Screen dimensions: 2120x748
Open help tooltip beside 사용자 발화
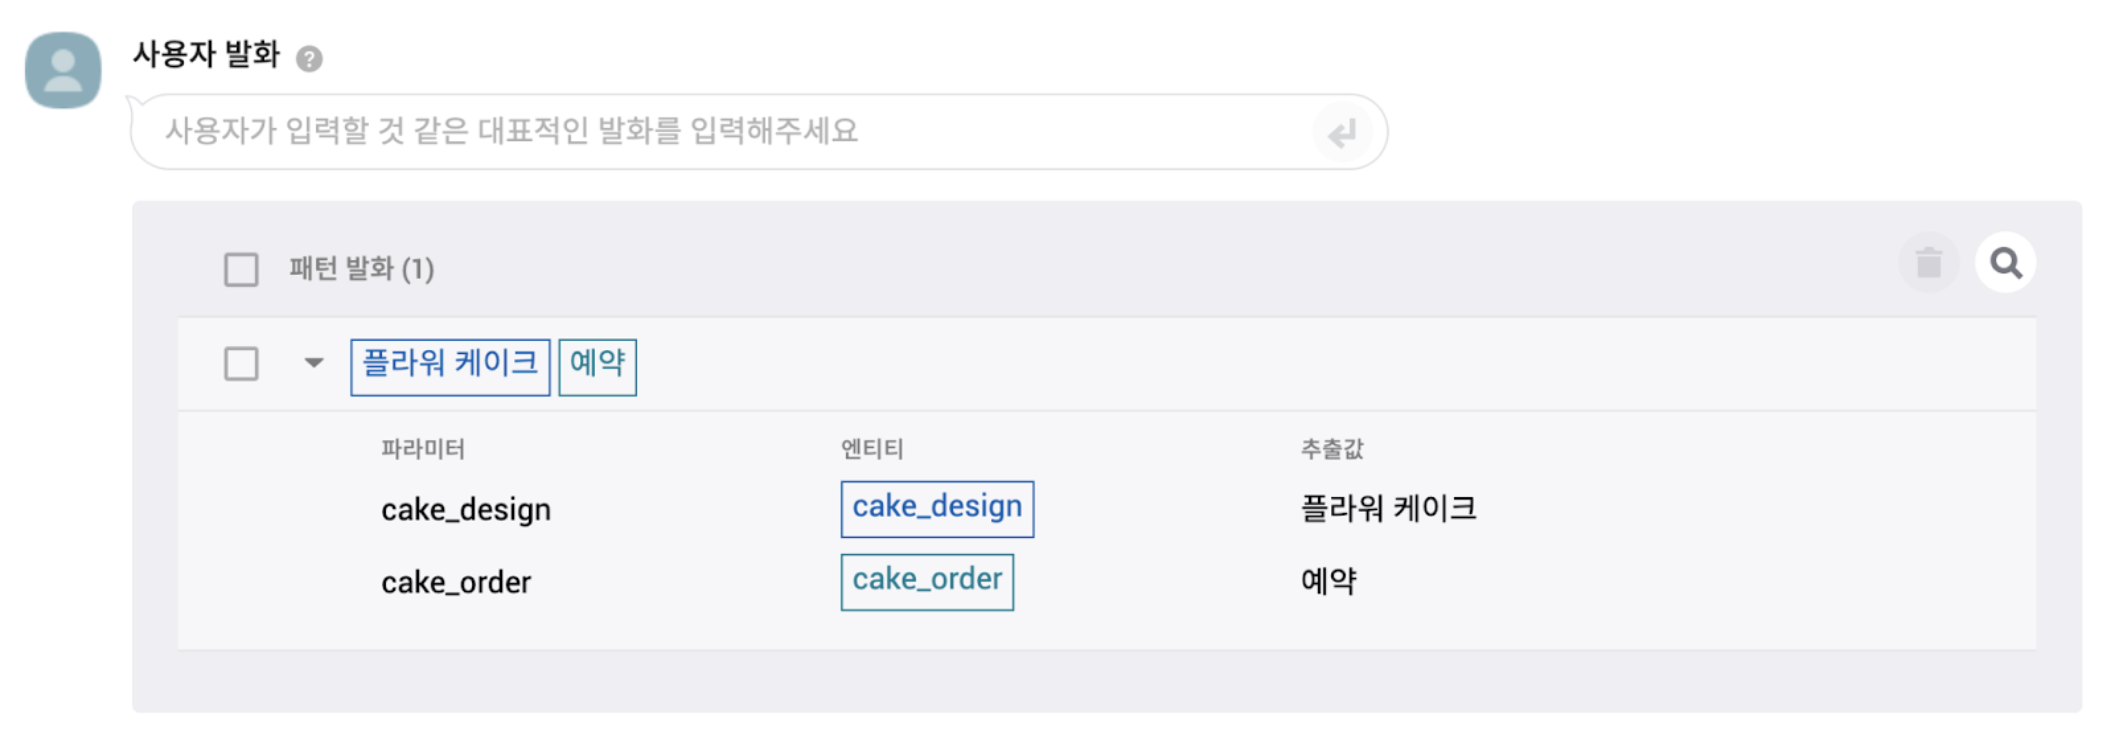309,59
